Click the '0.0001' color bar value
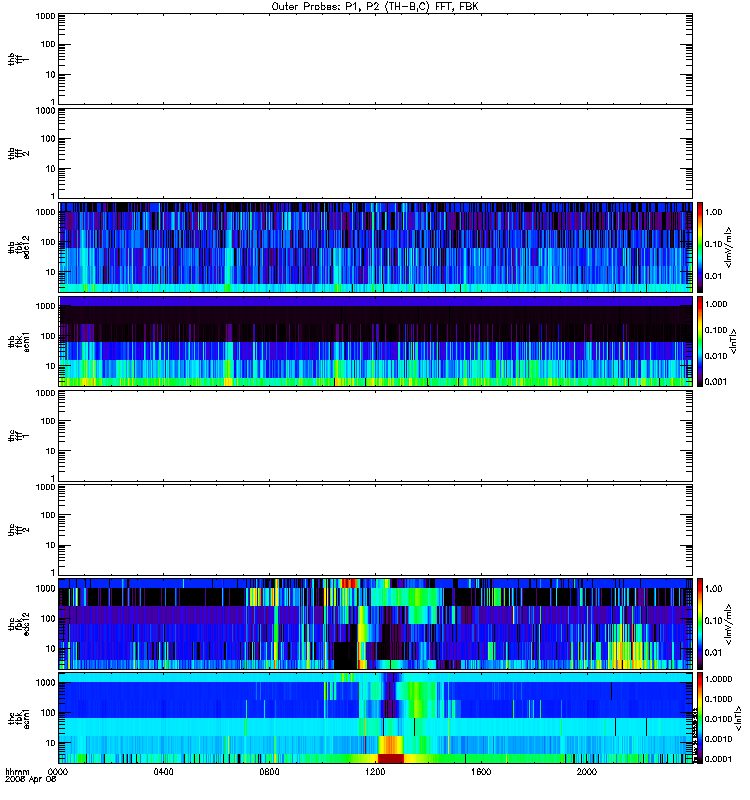This screenshot has width=750, height=800. click(718, 759)
